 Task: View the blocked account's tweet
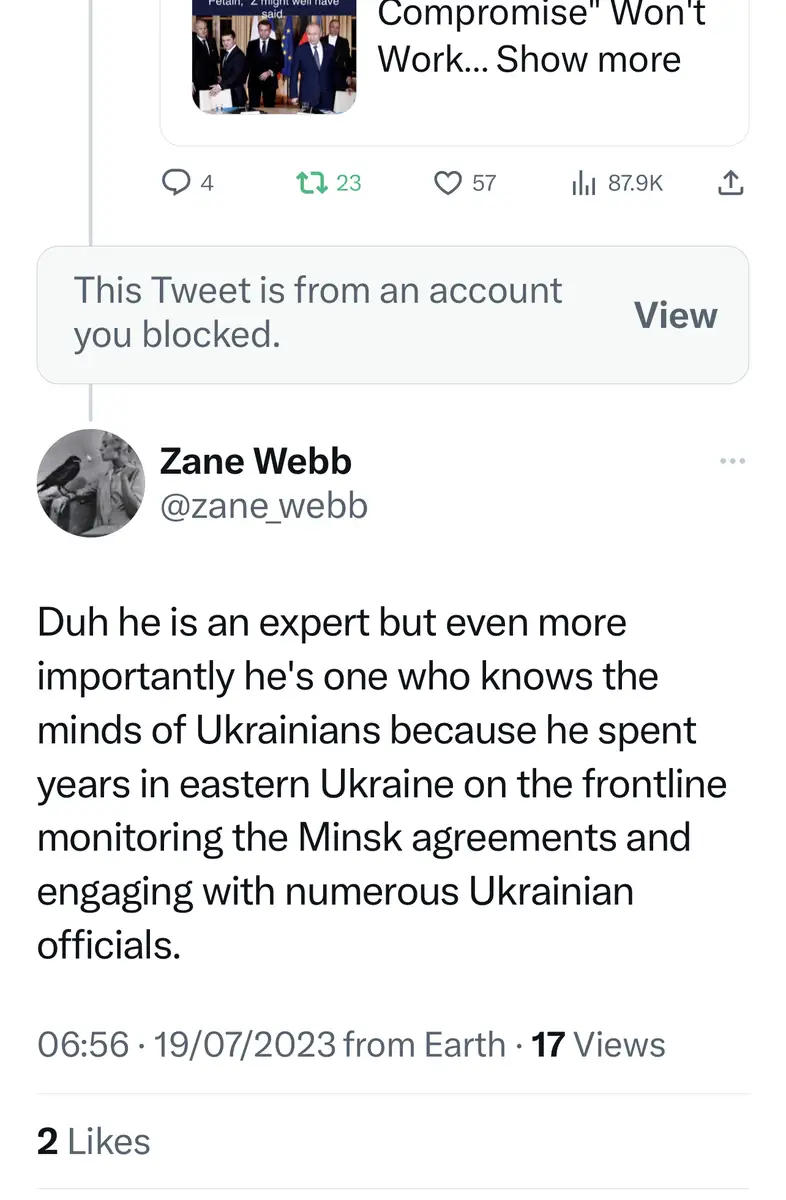(x=675, y=315)
